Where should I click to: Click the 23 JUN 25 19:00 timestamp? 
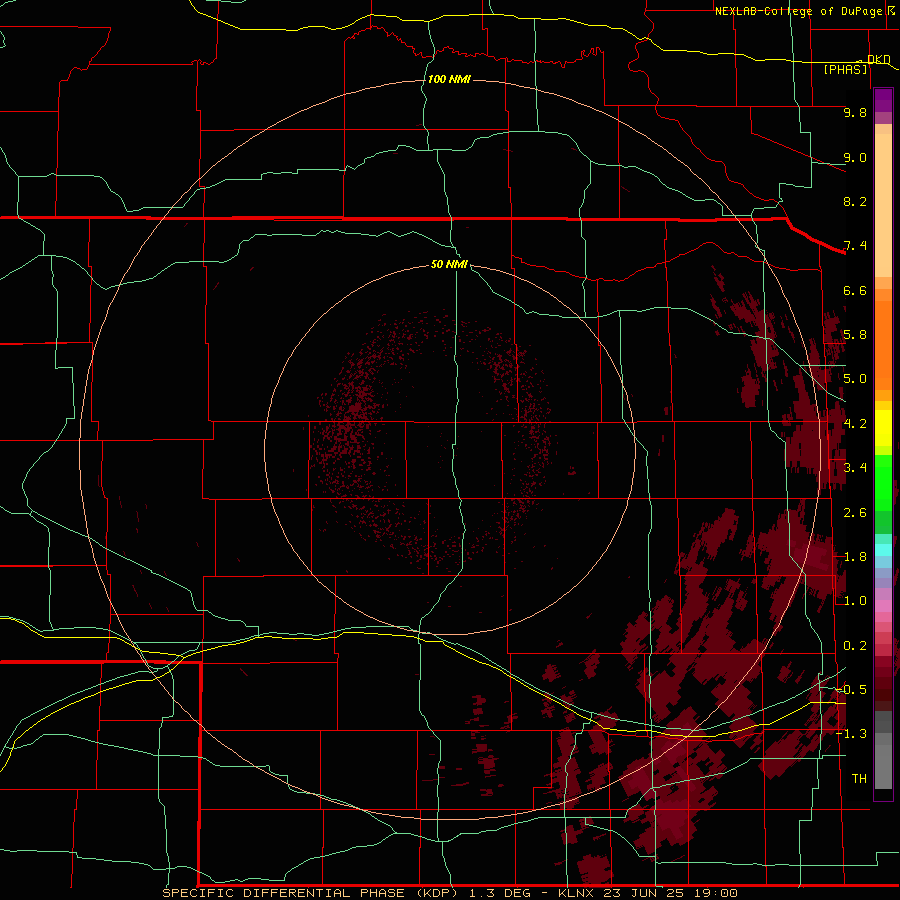pos(670,893)
